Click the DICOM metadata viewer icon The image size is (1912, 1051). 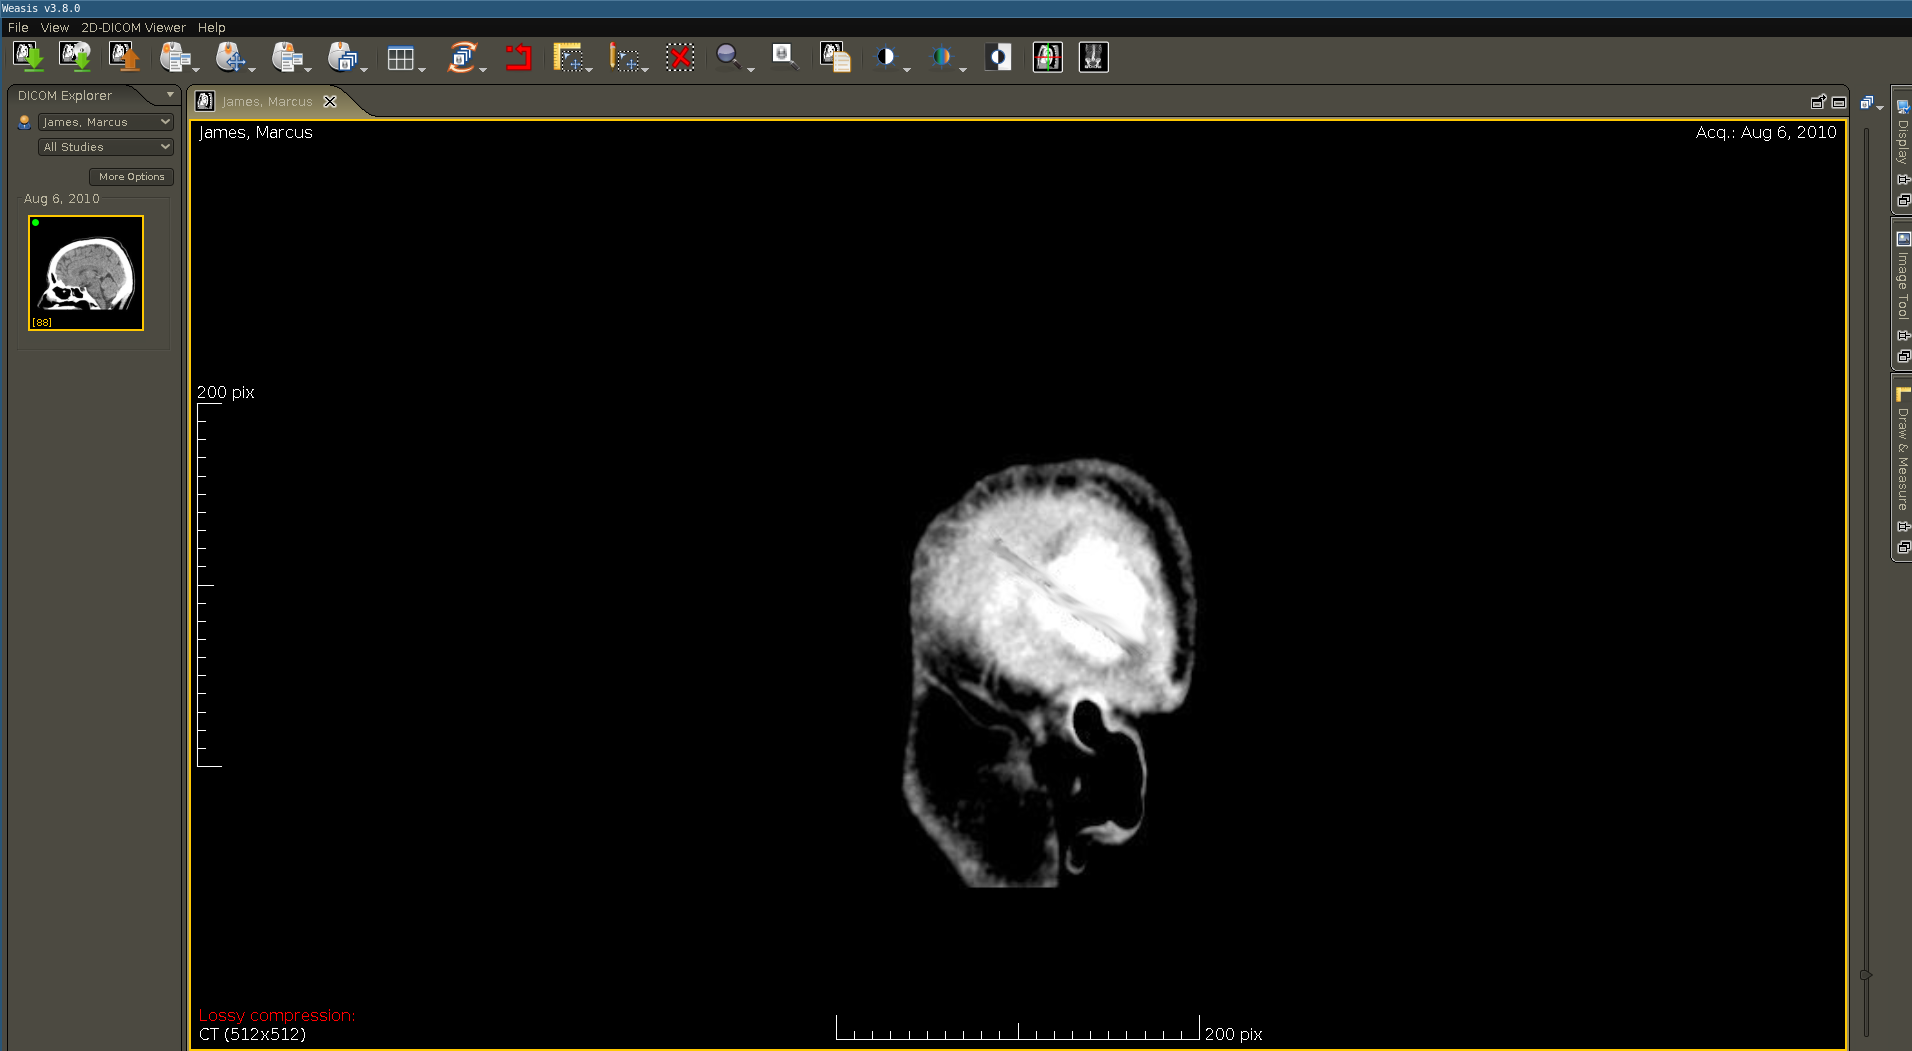[x=834, y=57]
